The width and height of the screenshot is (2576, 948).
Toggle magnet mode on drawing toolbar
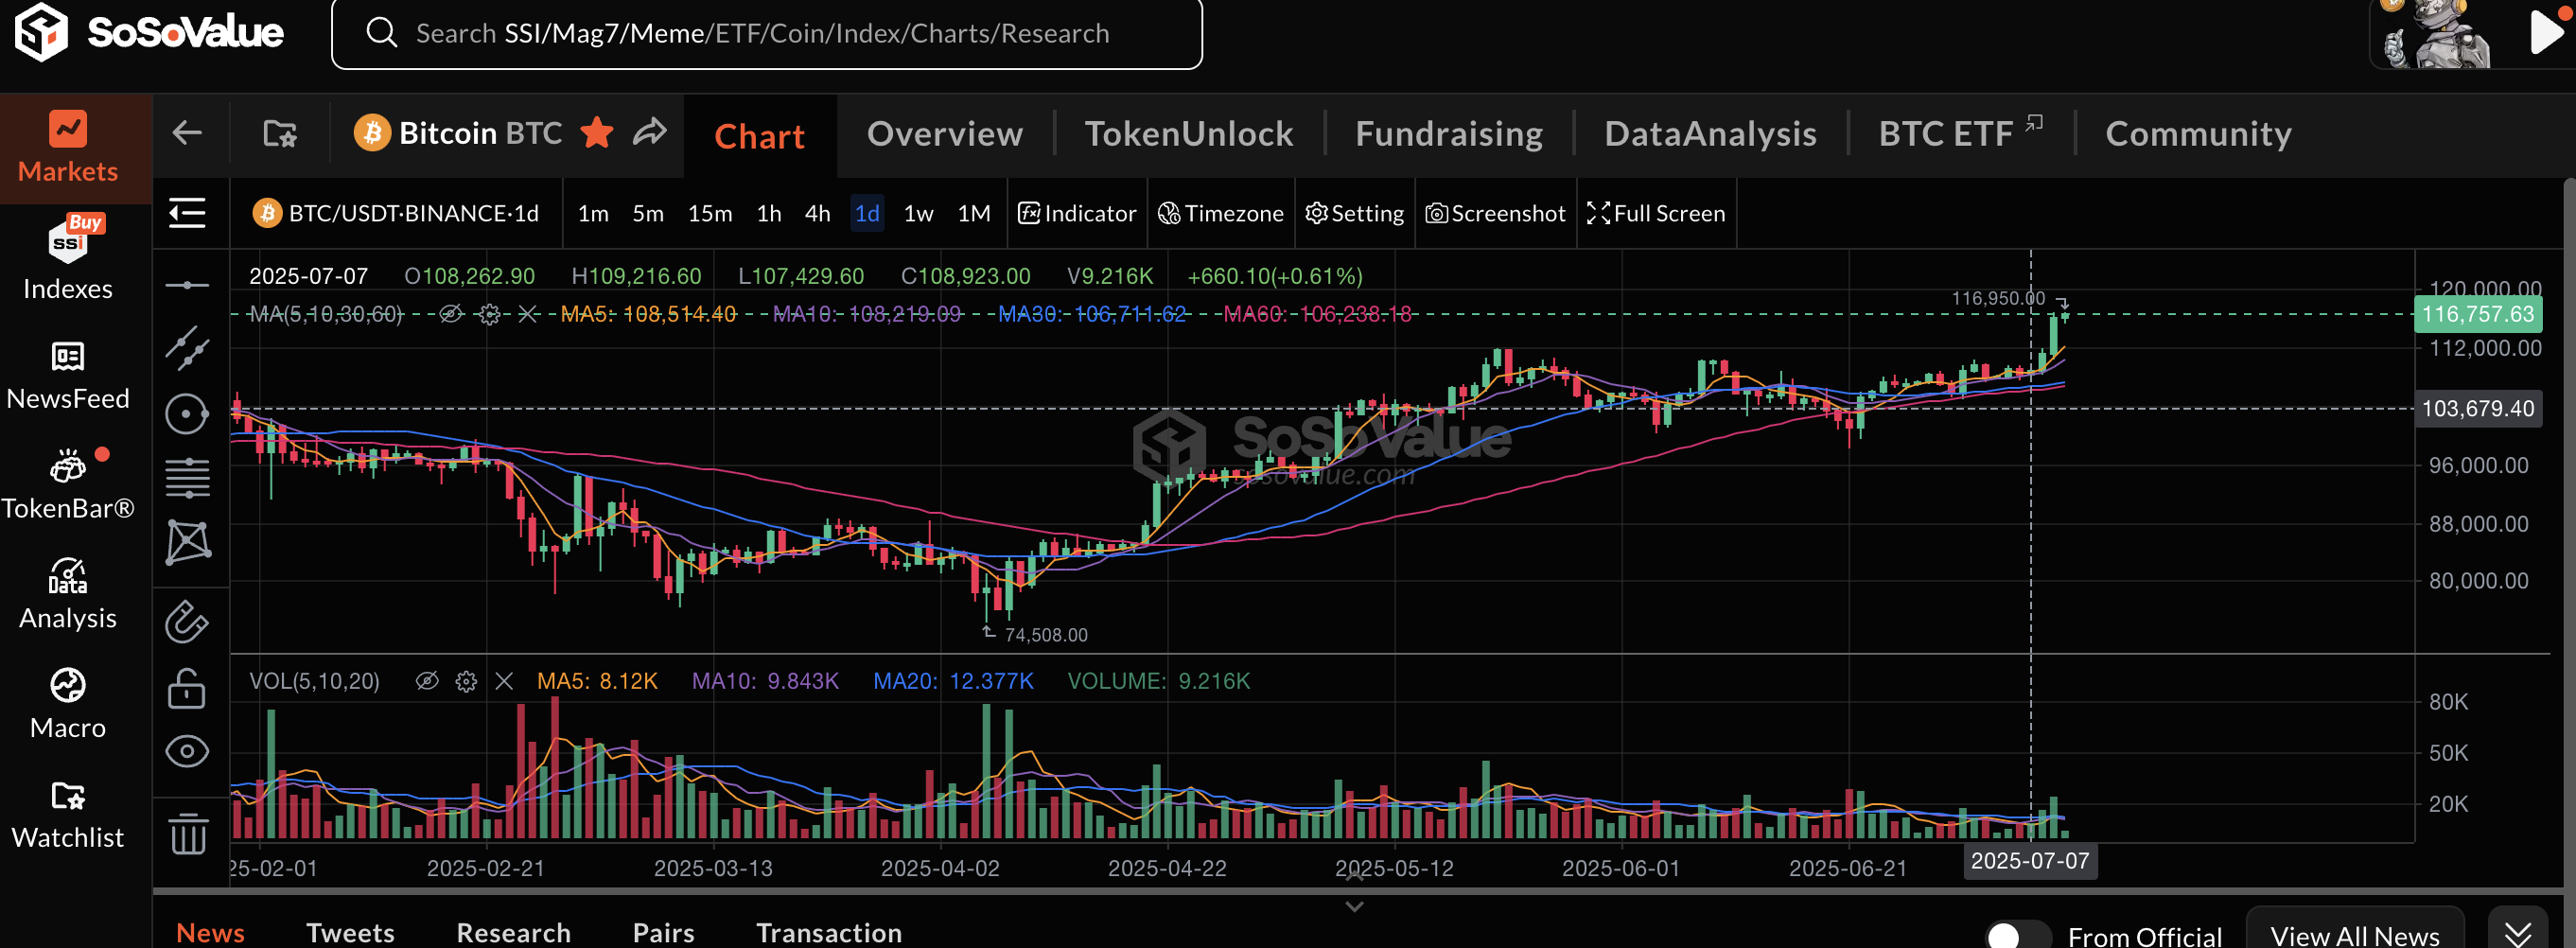pos(187,621)
